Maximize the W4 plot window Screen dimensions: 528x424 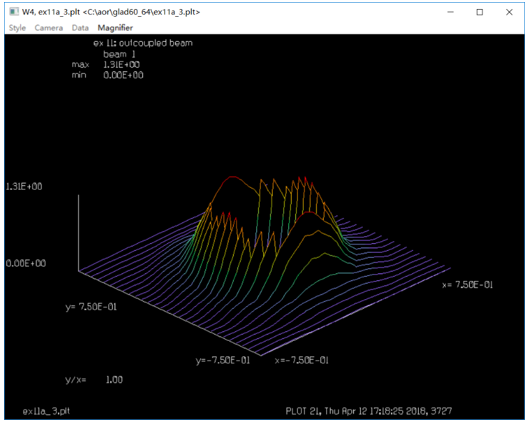pyautogui.click(x=480, y=12)
